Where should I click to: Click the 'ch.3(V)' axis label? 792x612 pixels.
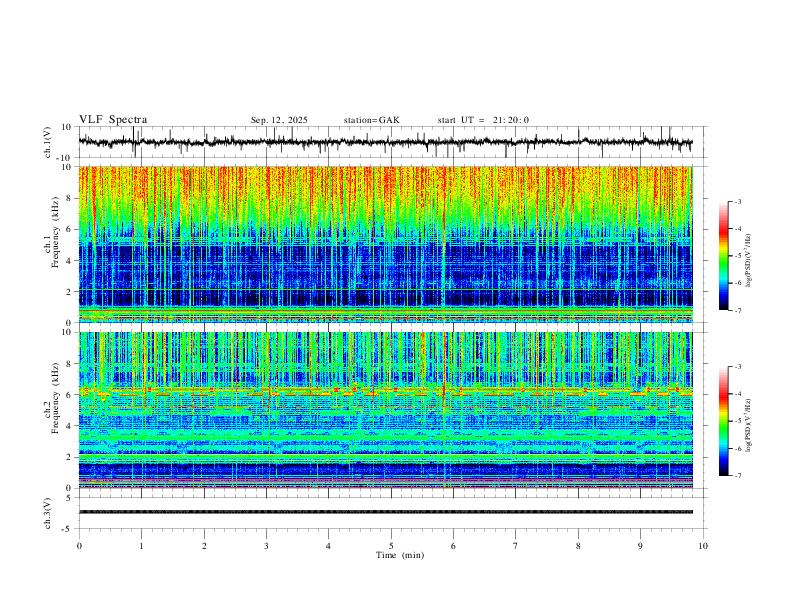pos(47,513)
